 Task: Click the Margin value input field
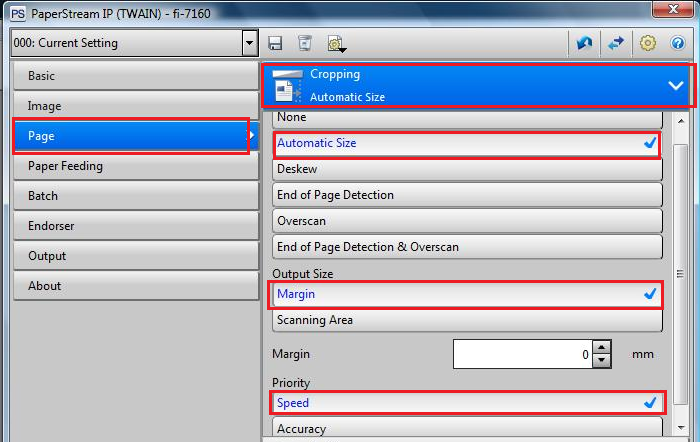[x=523, y=354]
